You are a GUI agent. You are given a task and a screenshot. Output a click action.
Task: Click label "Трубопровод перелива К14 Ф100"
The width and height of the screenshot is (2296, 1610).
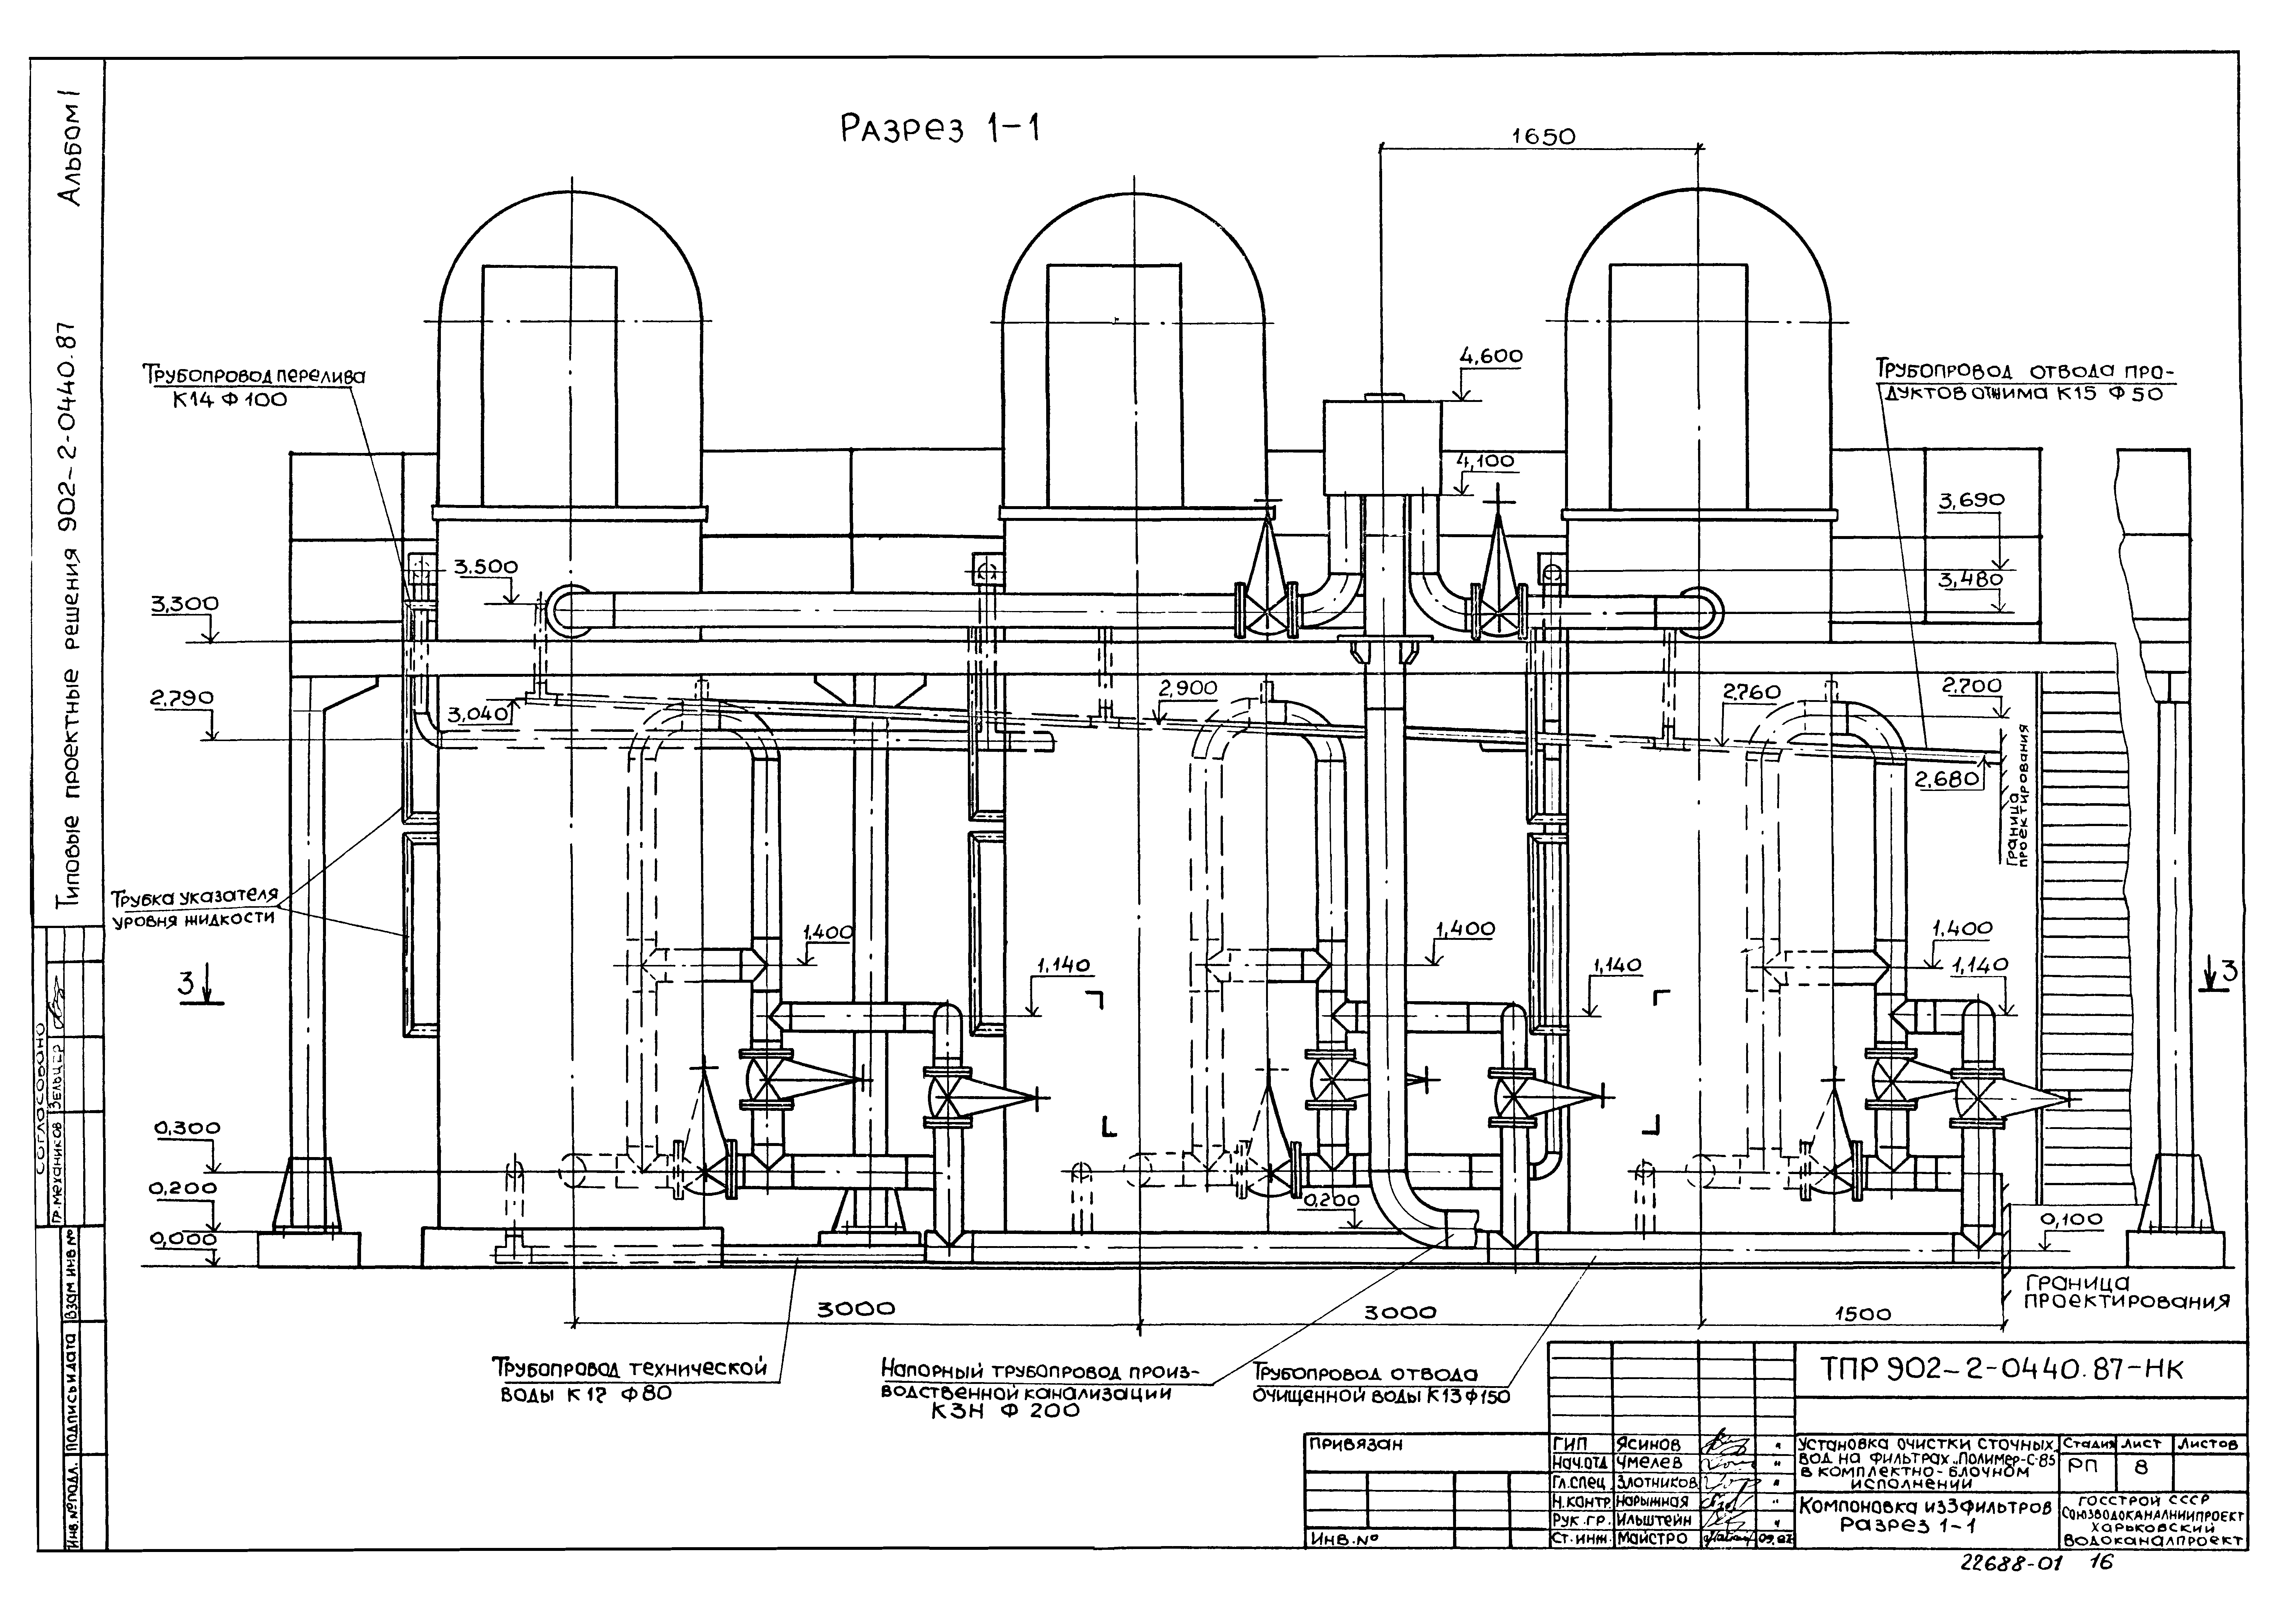point(255,388)
